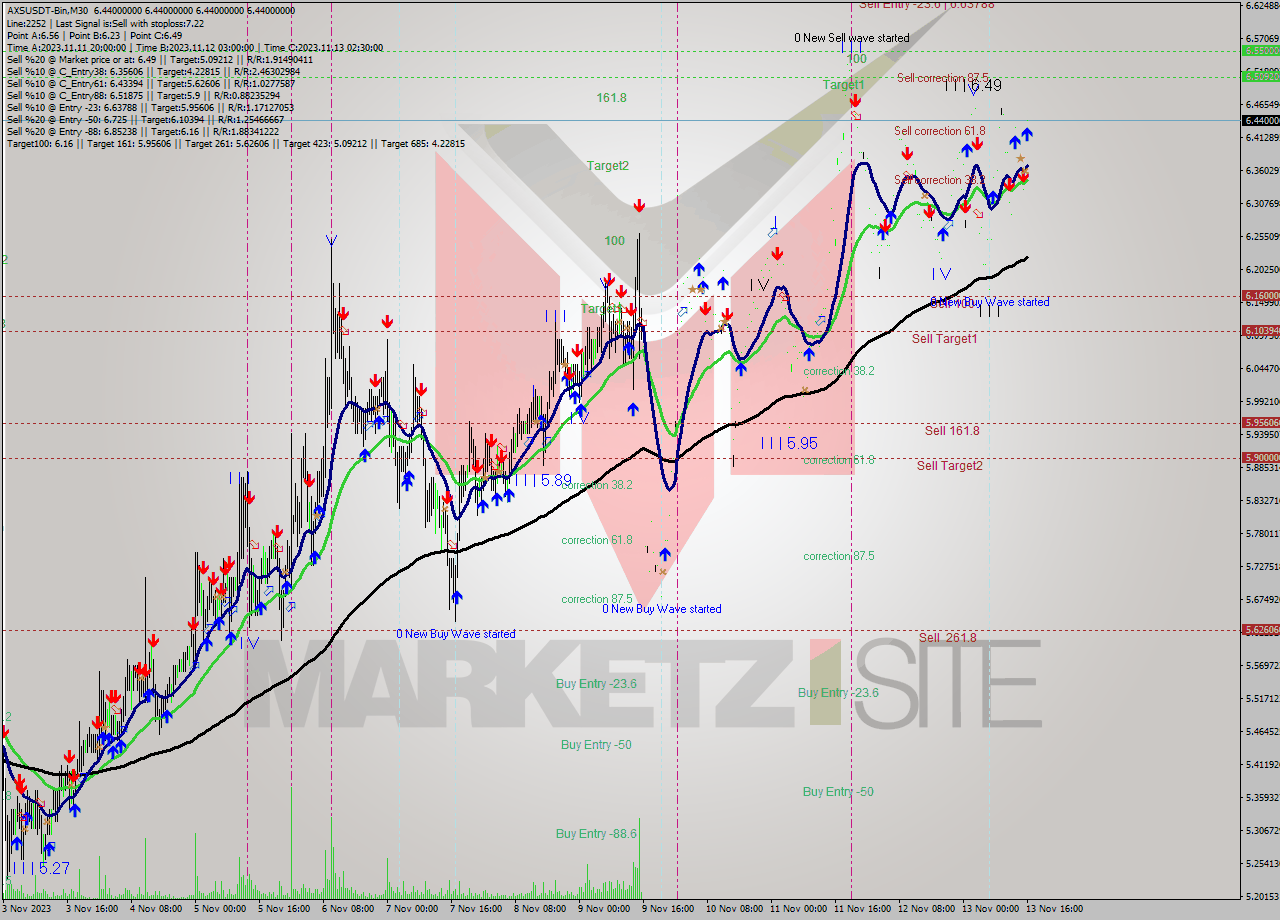The image size is (1280, 920).
Task: Click the 6.44000 current price tag
Action: [x=1260, y=120]
